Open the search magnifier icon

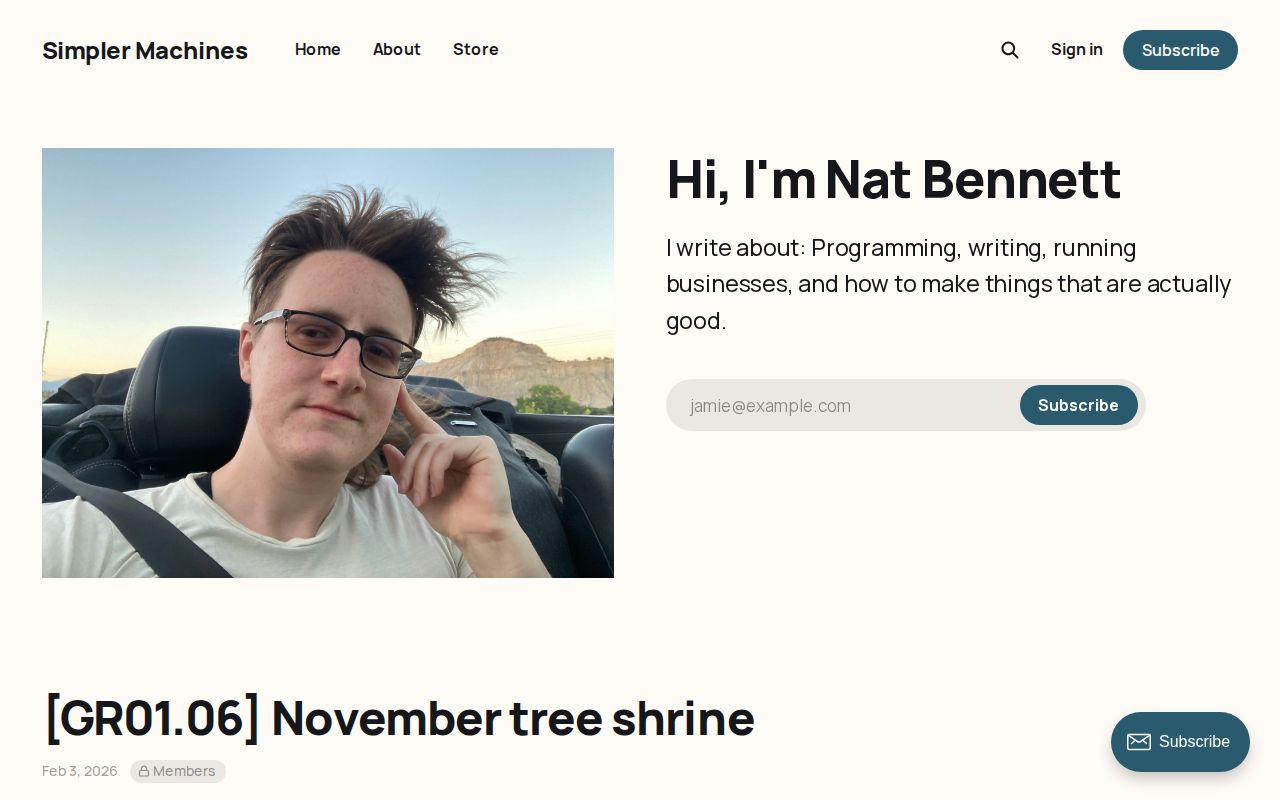[x=1010, y=50]
